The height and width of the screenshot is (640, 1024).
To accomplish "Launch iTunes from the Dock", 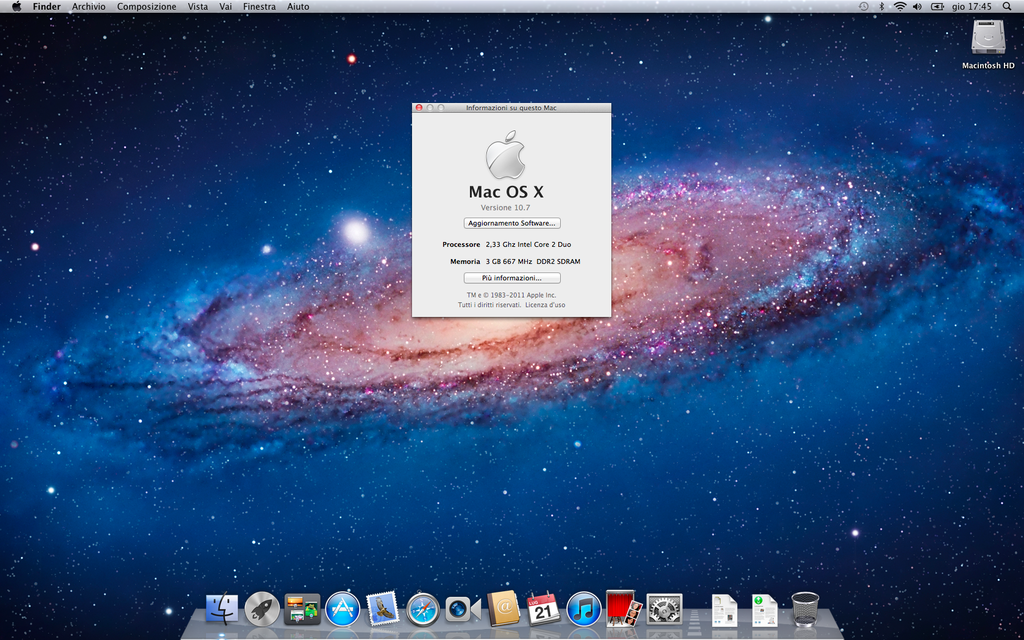I will point(583,609).
